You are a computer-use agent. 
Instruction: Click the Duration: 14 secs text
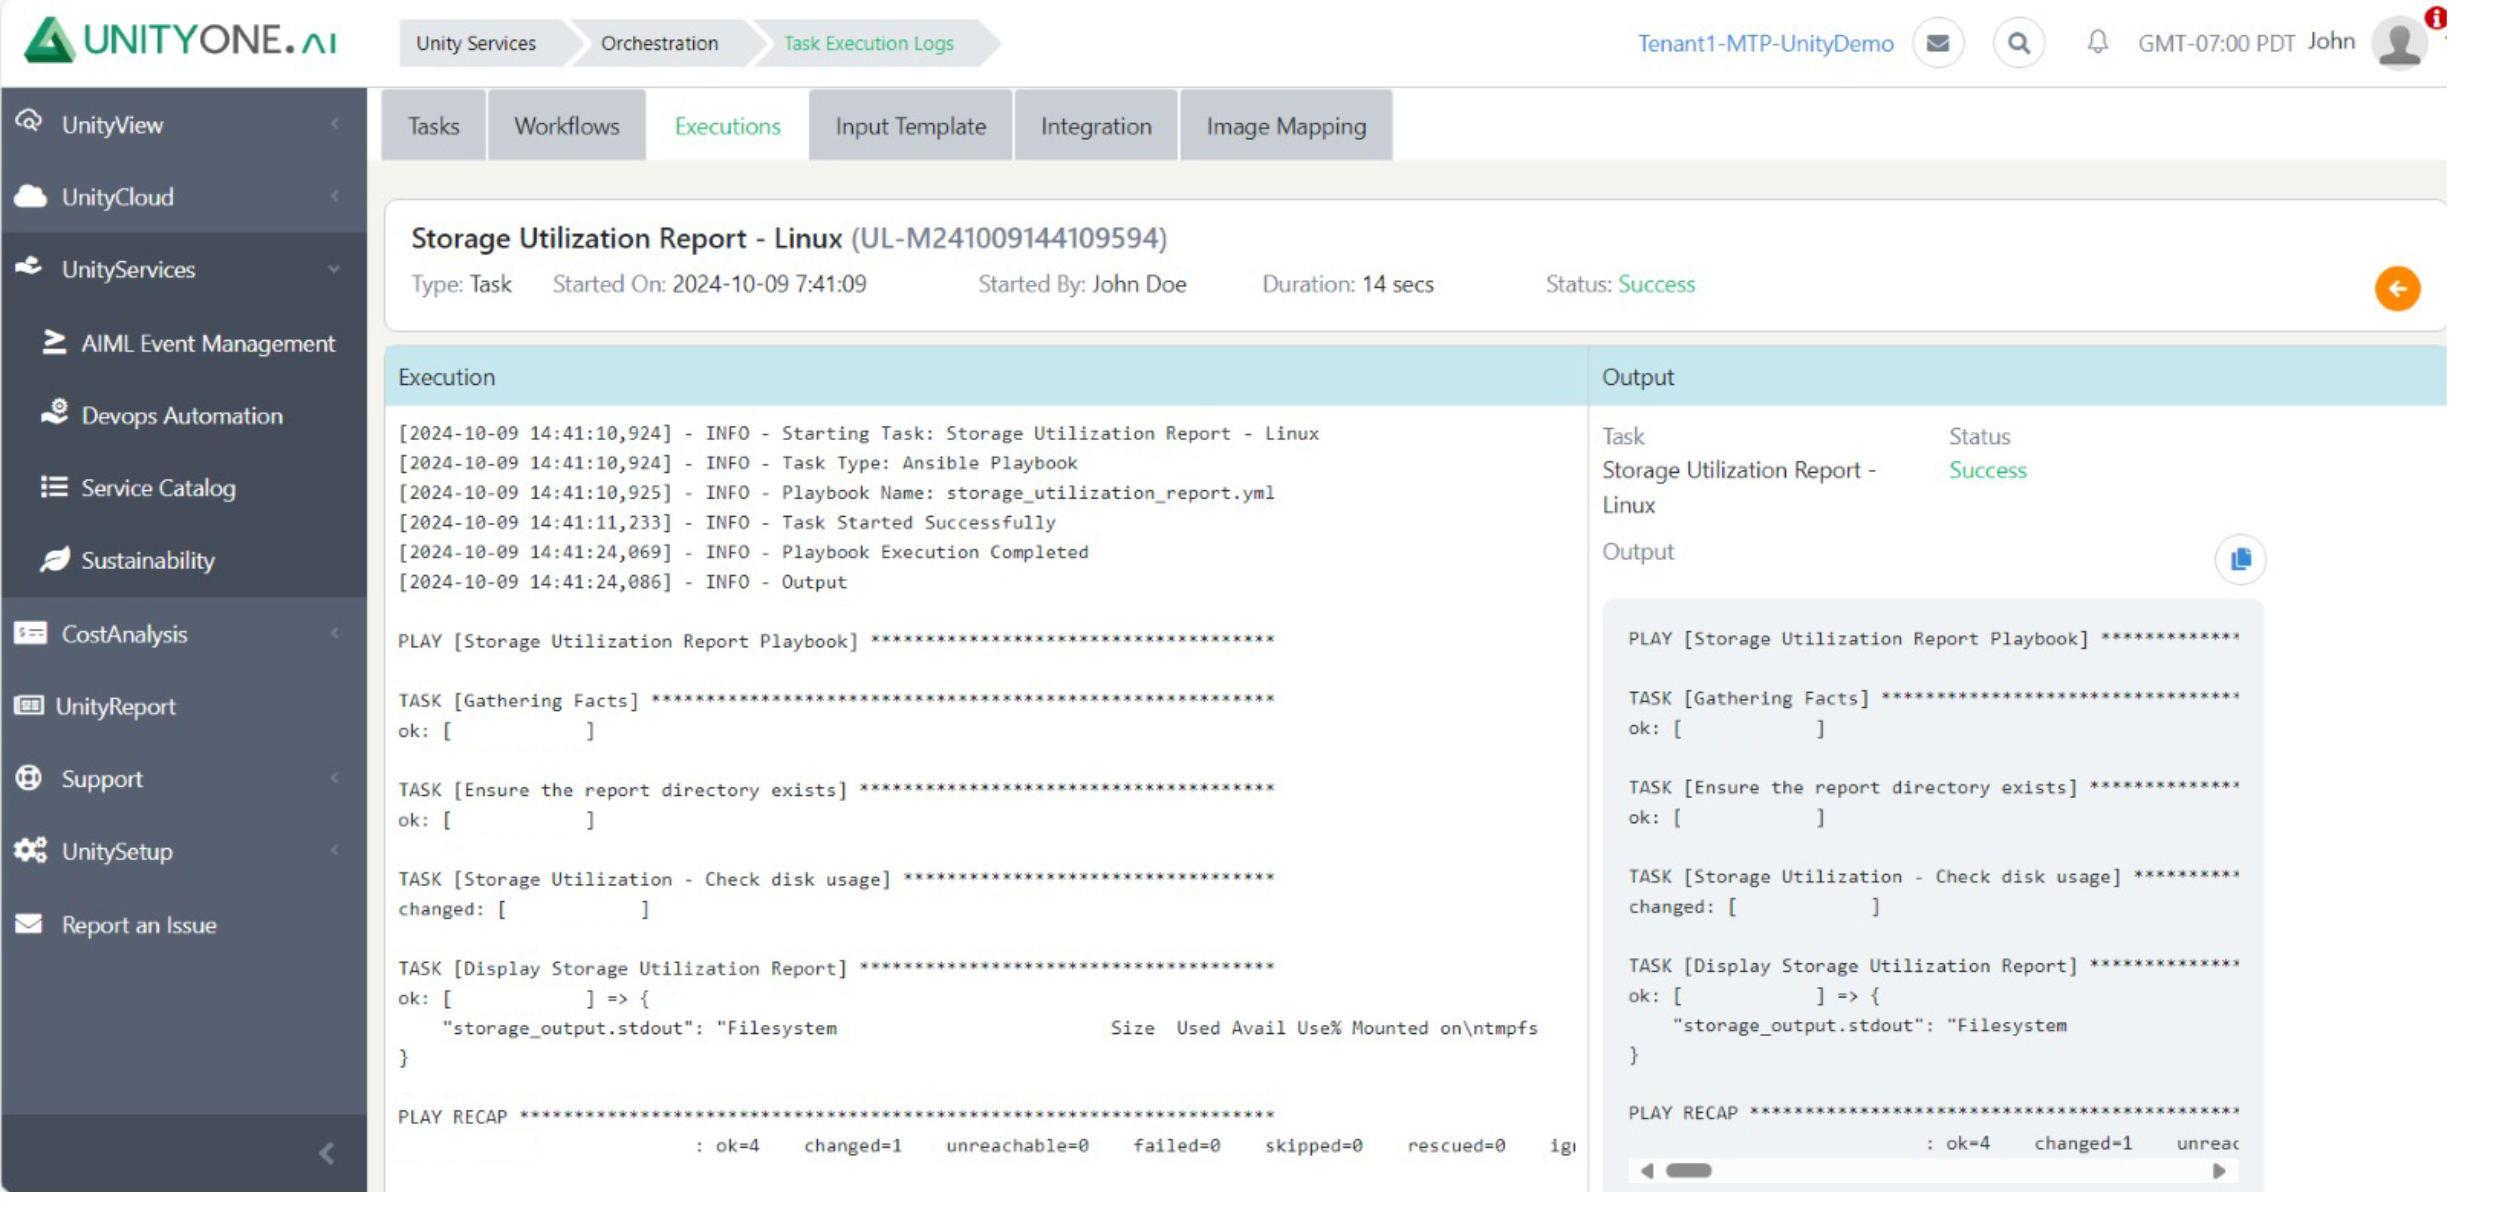[x=1347, y=284]
